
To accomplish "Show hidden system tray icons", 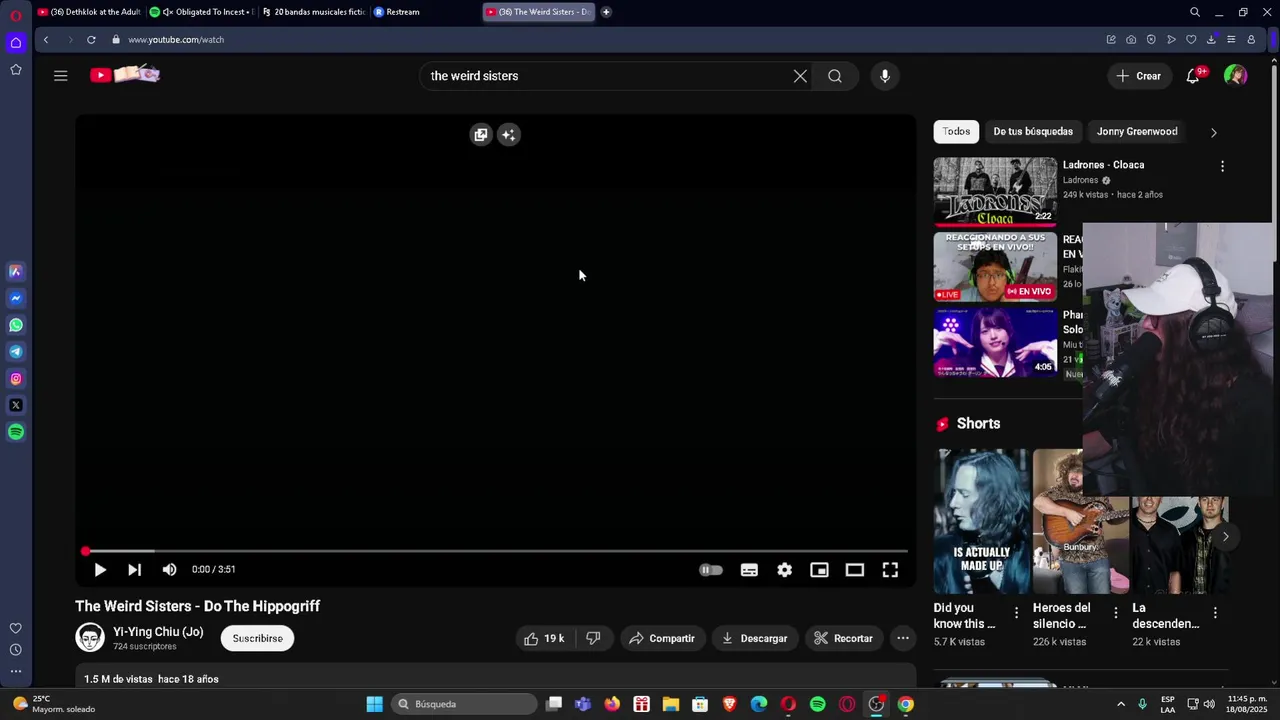I will pyautogui.click(x=1121, y=704).
